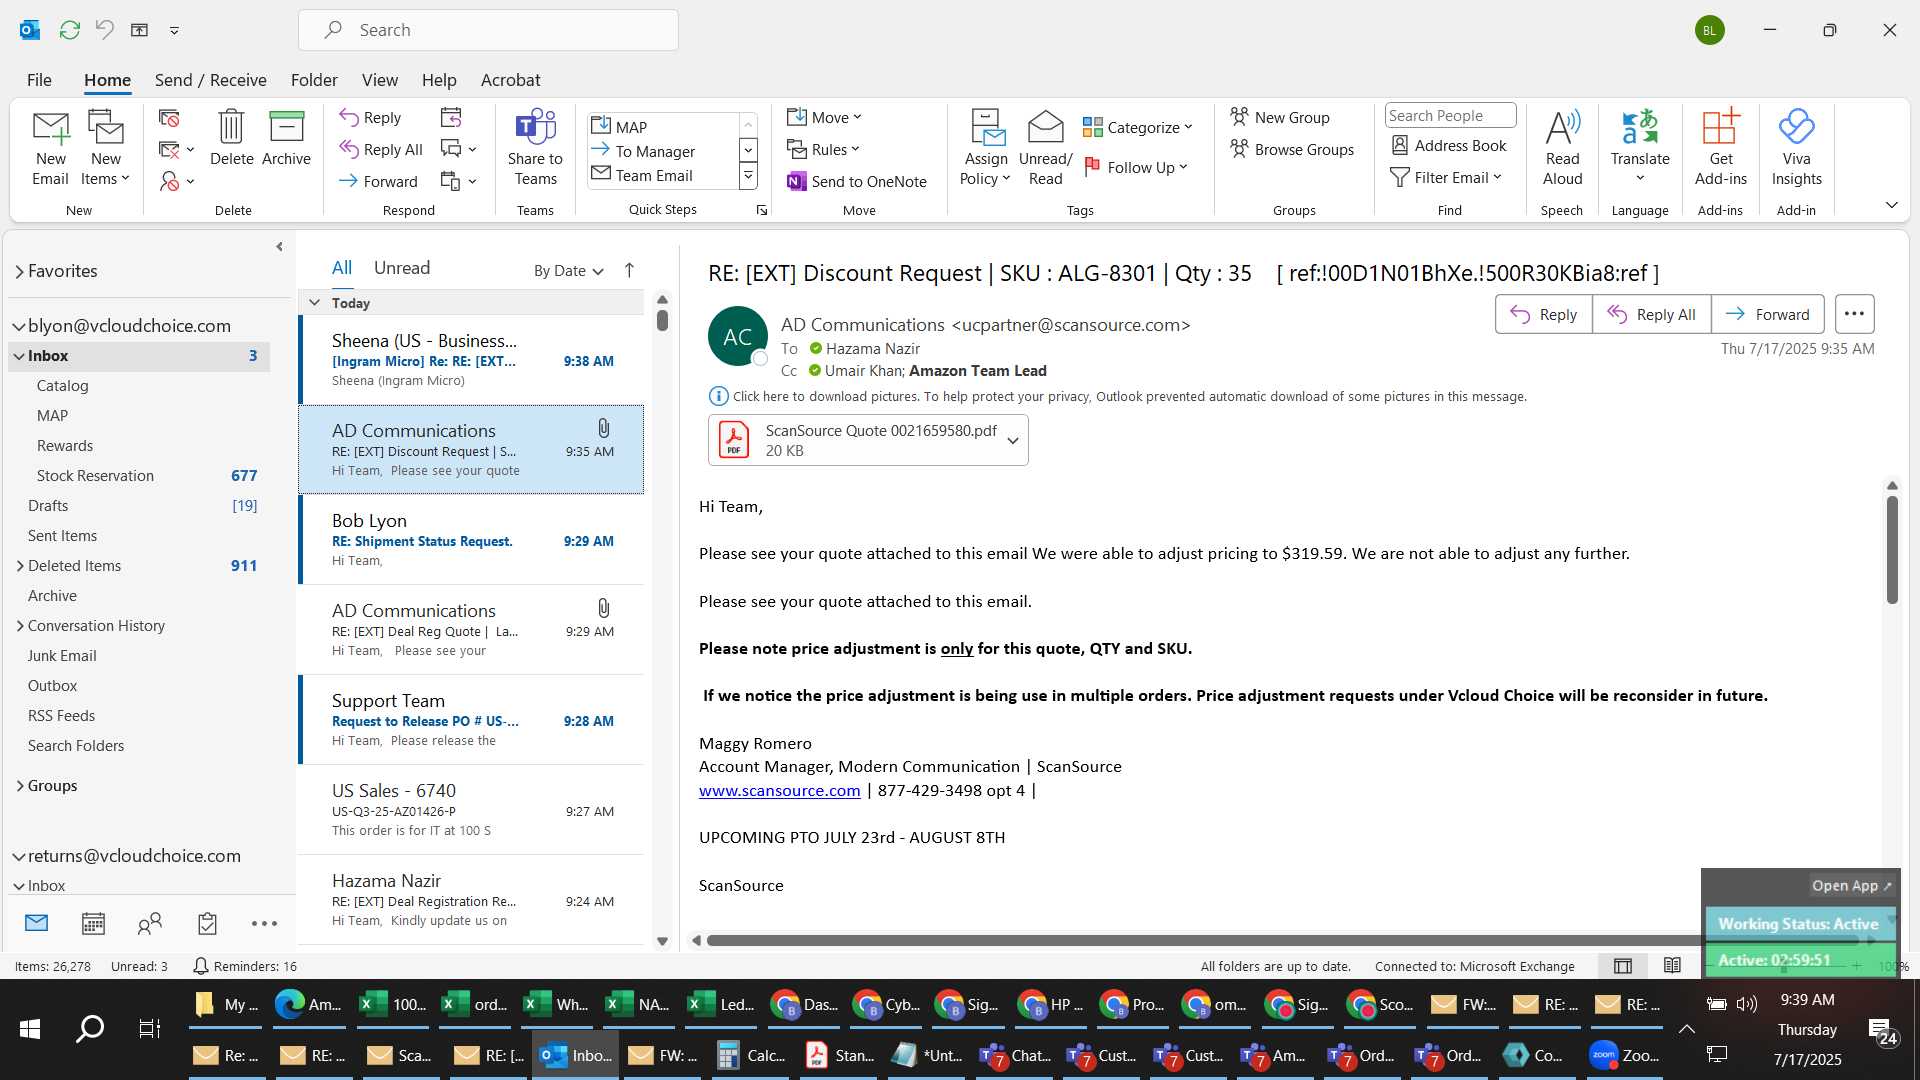Open the Acrobat tab
The width and height of the screenshot is (1920, 1080).
510,80
